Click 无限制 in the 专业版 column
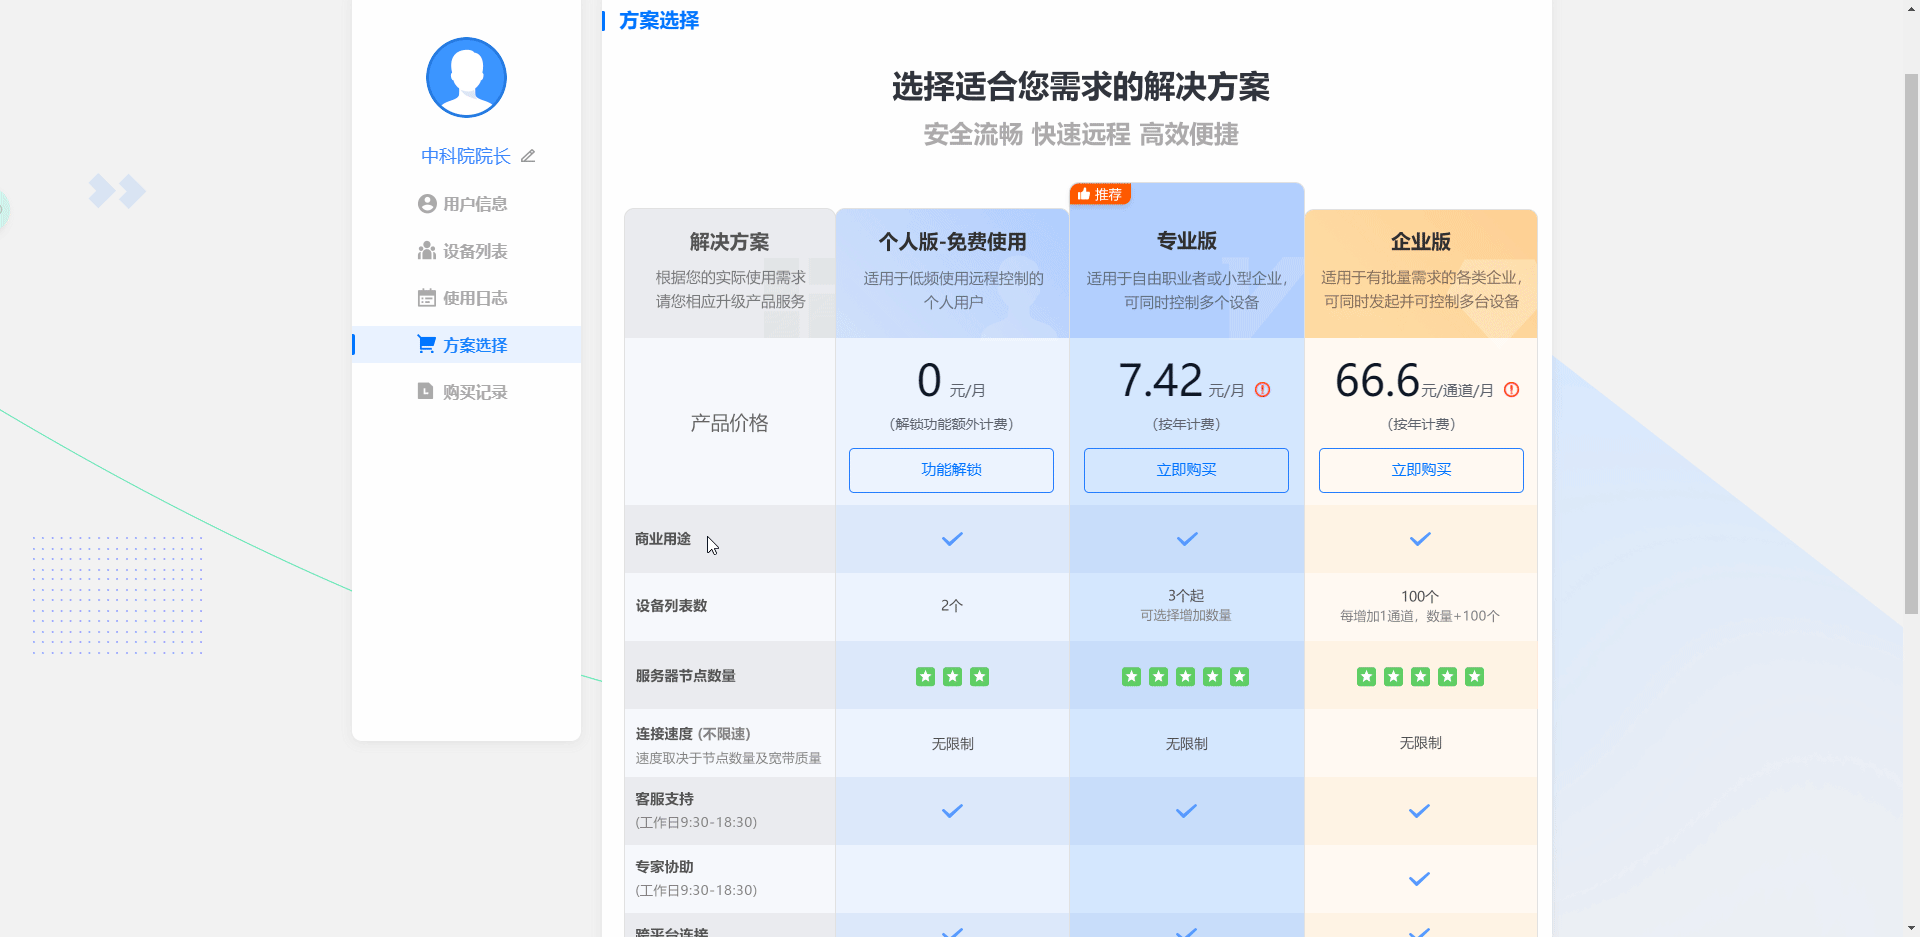1920x937 pixels. tap(1187, 744)
